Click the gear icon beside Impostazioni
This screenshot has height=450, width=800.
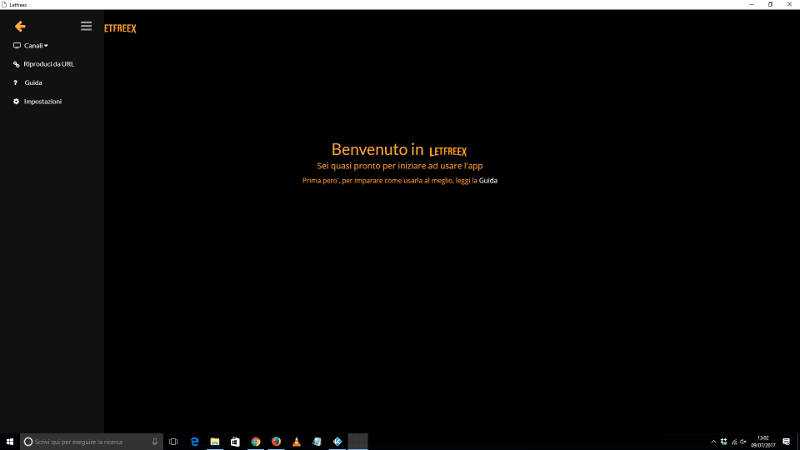(16, 102)
